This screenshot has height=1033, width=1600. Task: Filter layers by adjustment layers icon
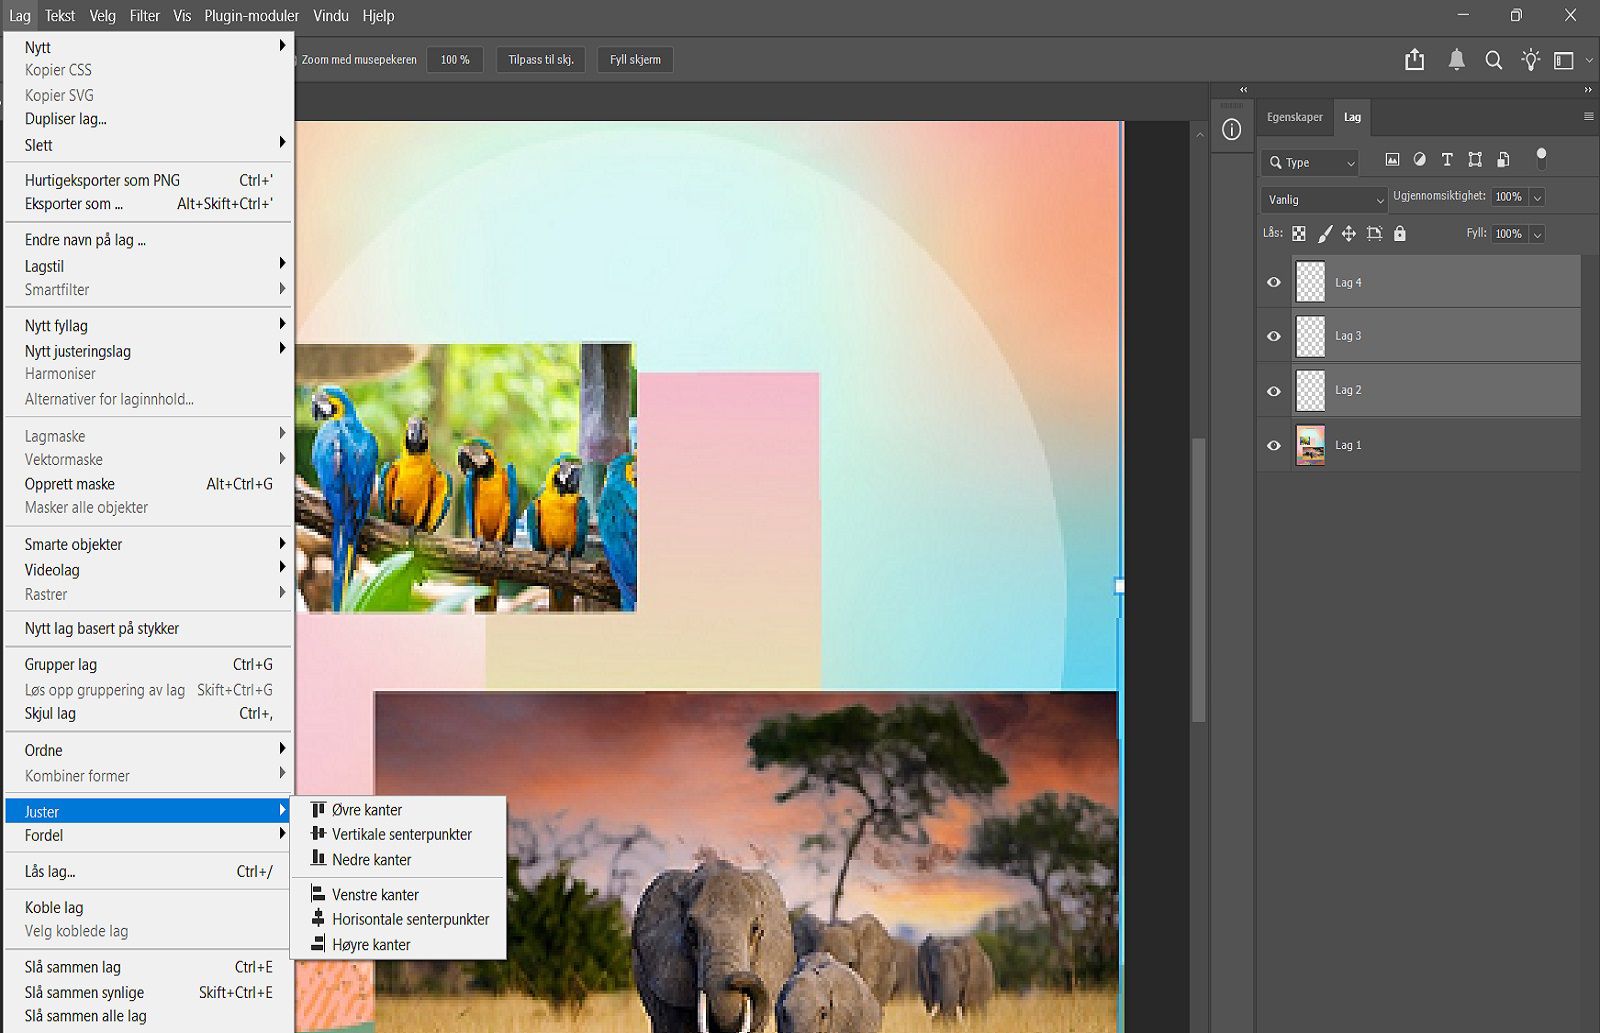pyautogui.click(x=1420, y=160)
